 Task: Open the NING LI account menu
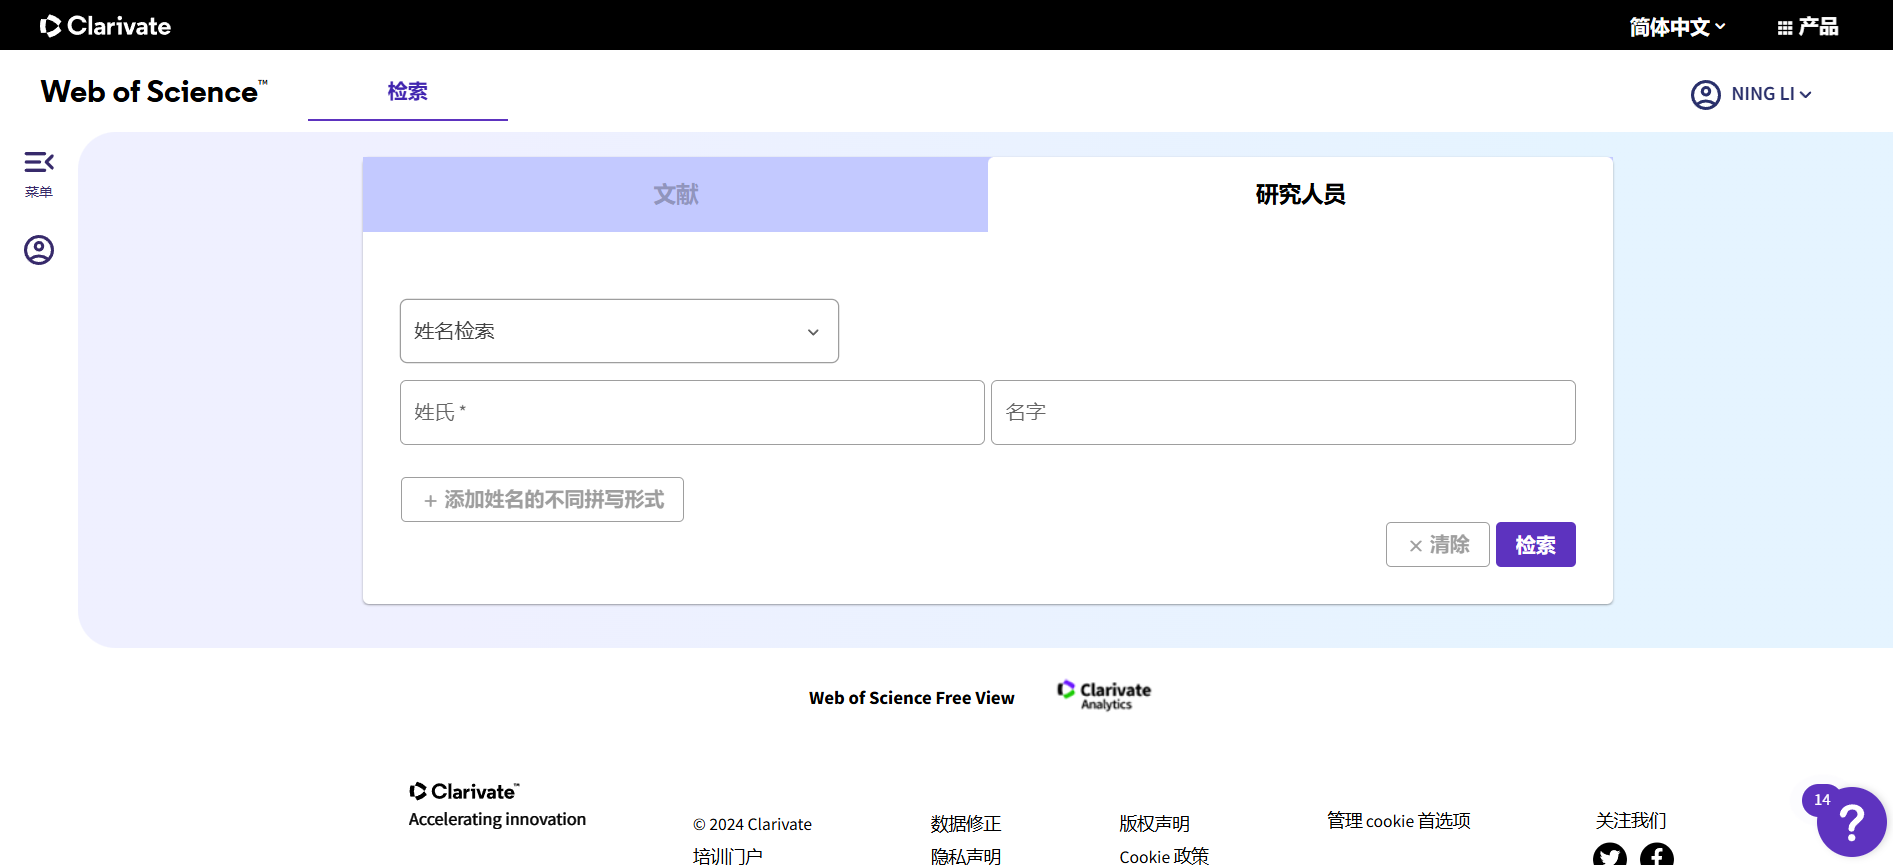click(1771, 94)
